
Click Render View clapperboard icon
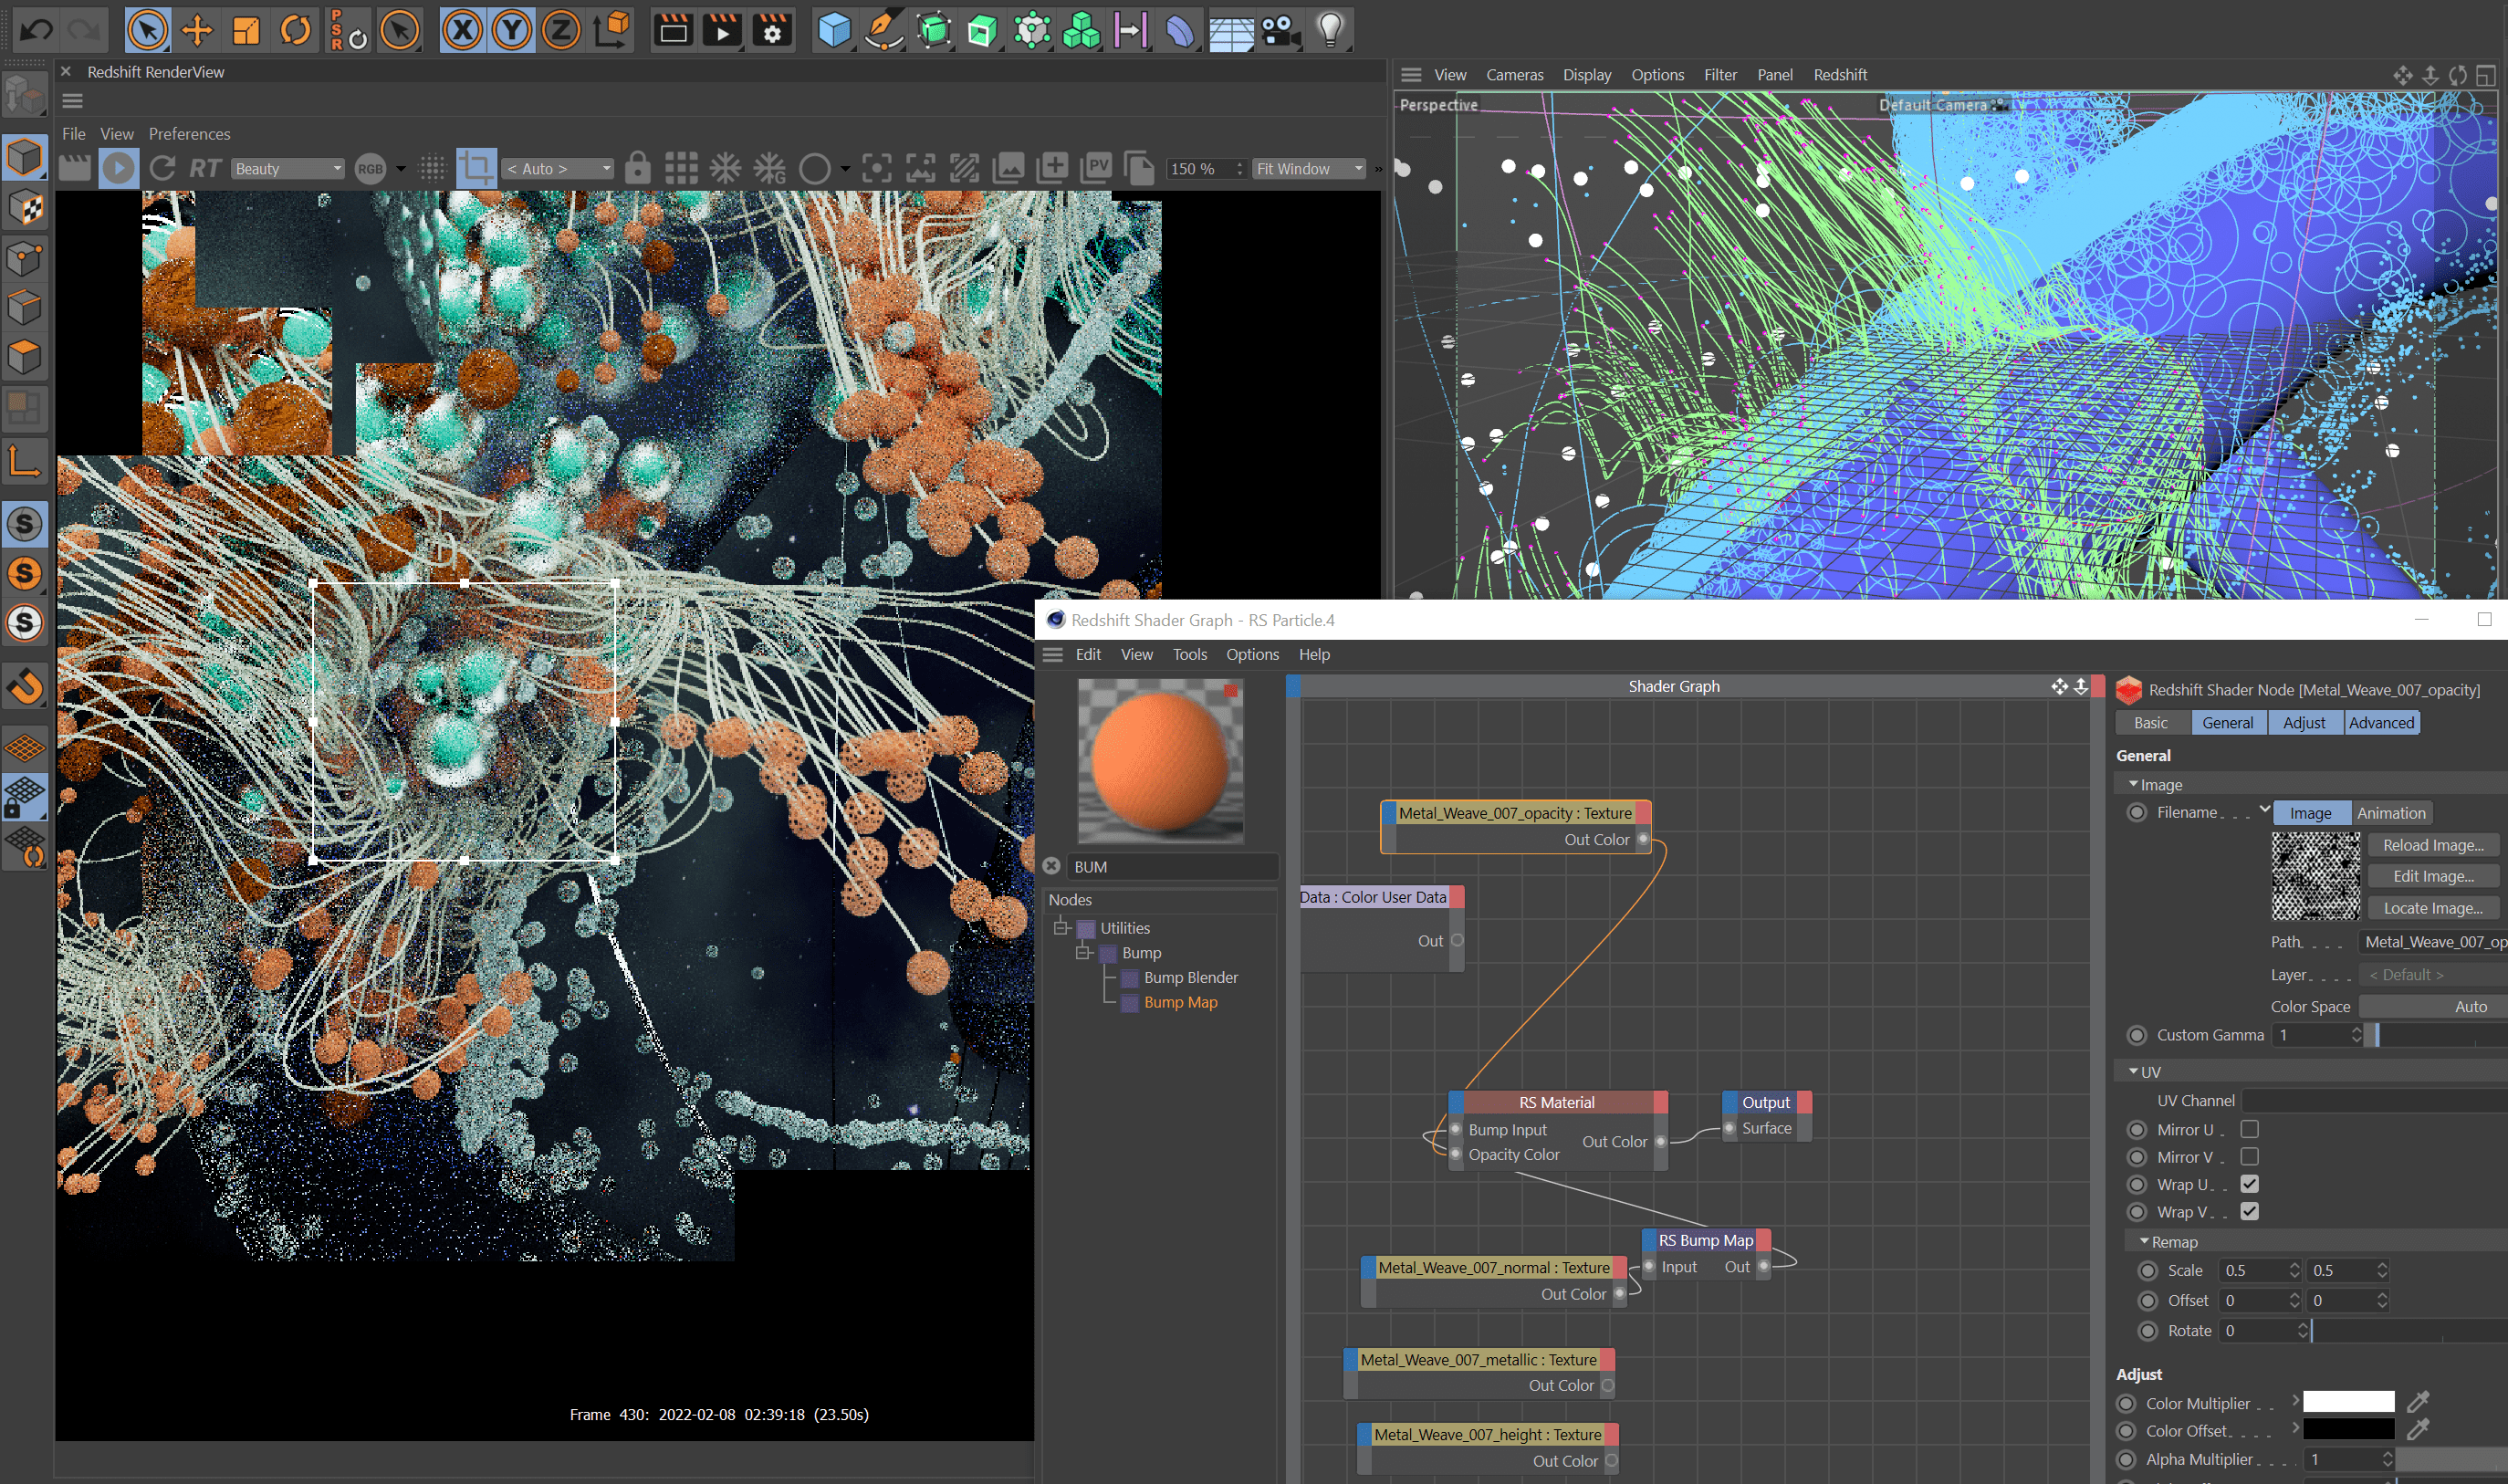(x=673, y=30)
